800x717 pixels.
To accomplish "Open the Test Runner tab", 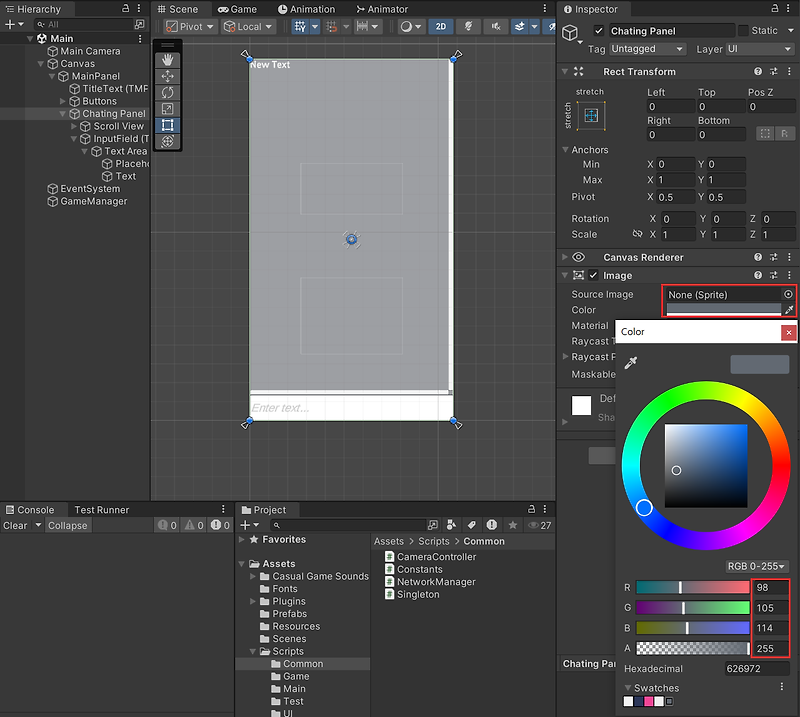I will [102, 509].
